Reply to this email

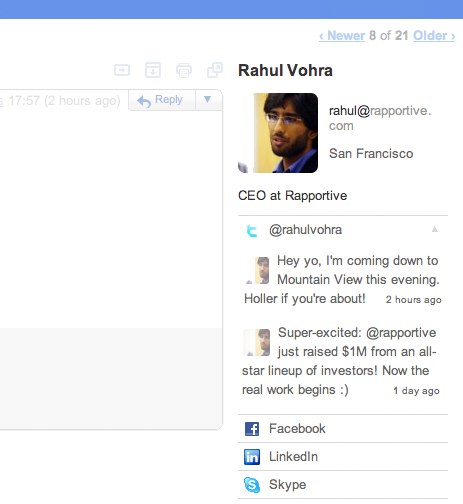click(x=162, y=100)
